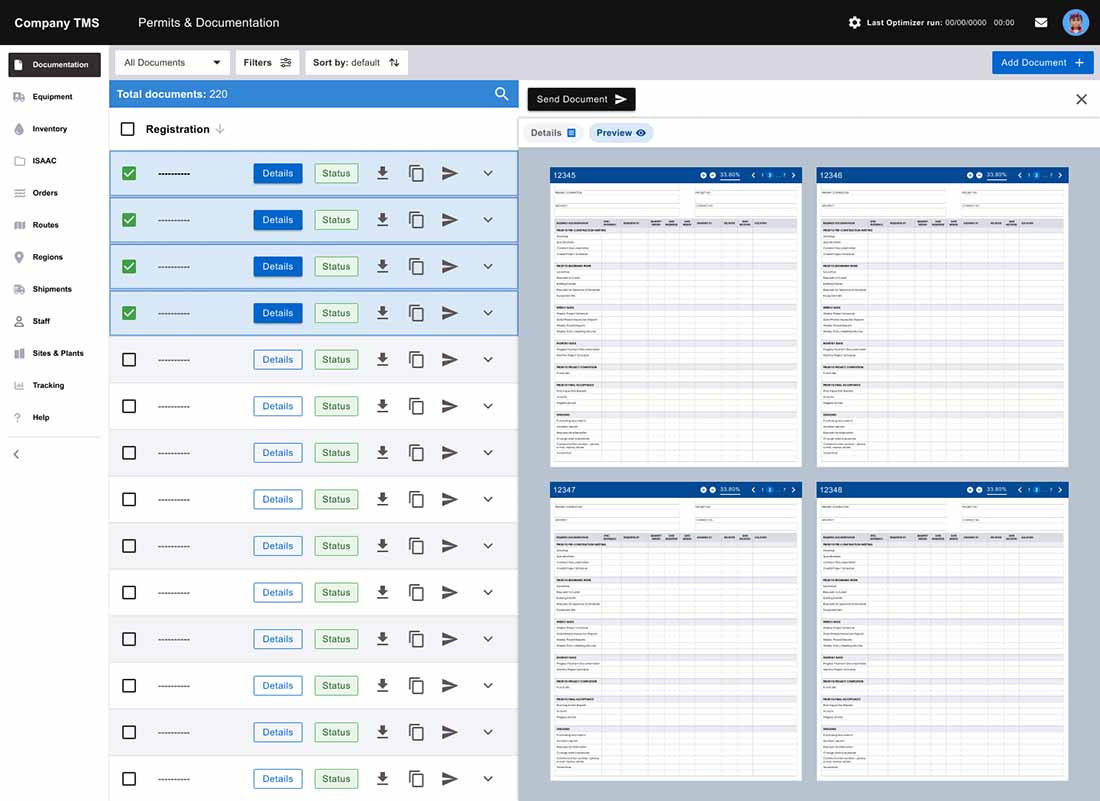Click the Equipment truck icon in the sidebar

(x=19, y=97)
